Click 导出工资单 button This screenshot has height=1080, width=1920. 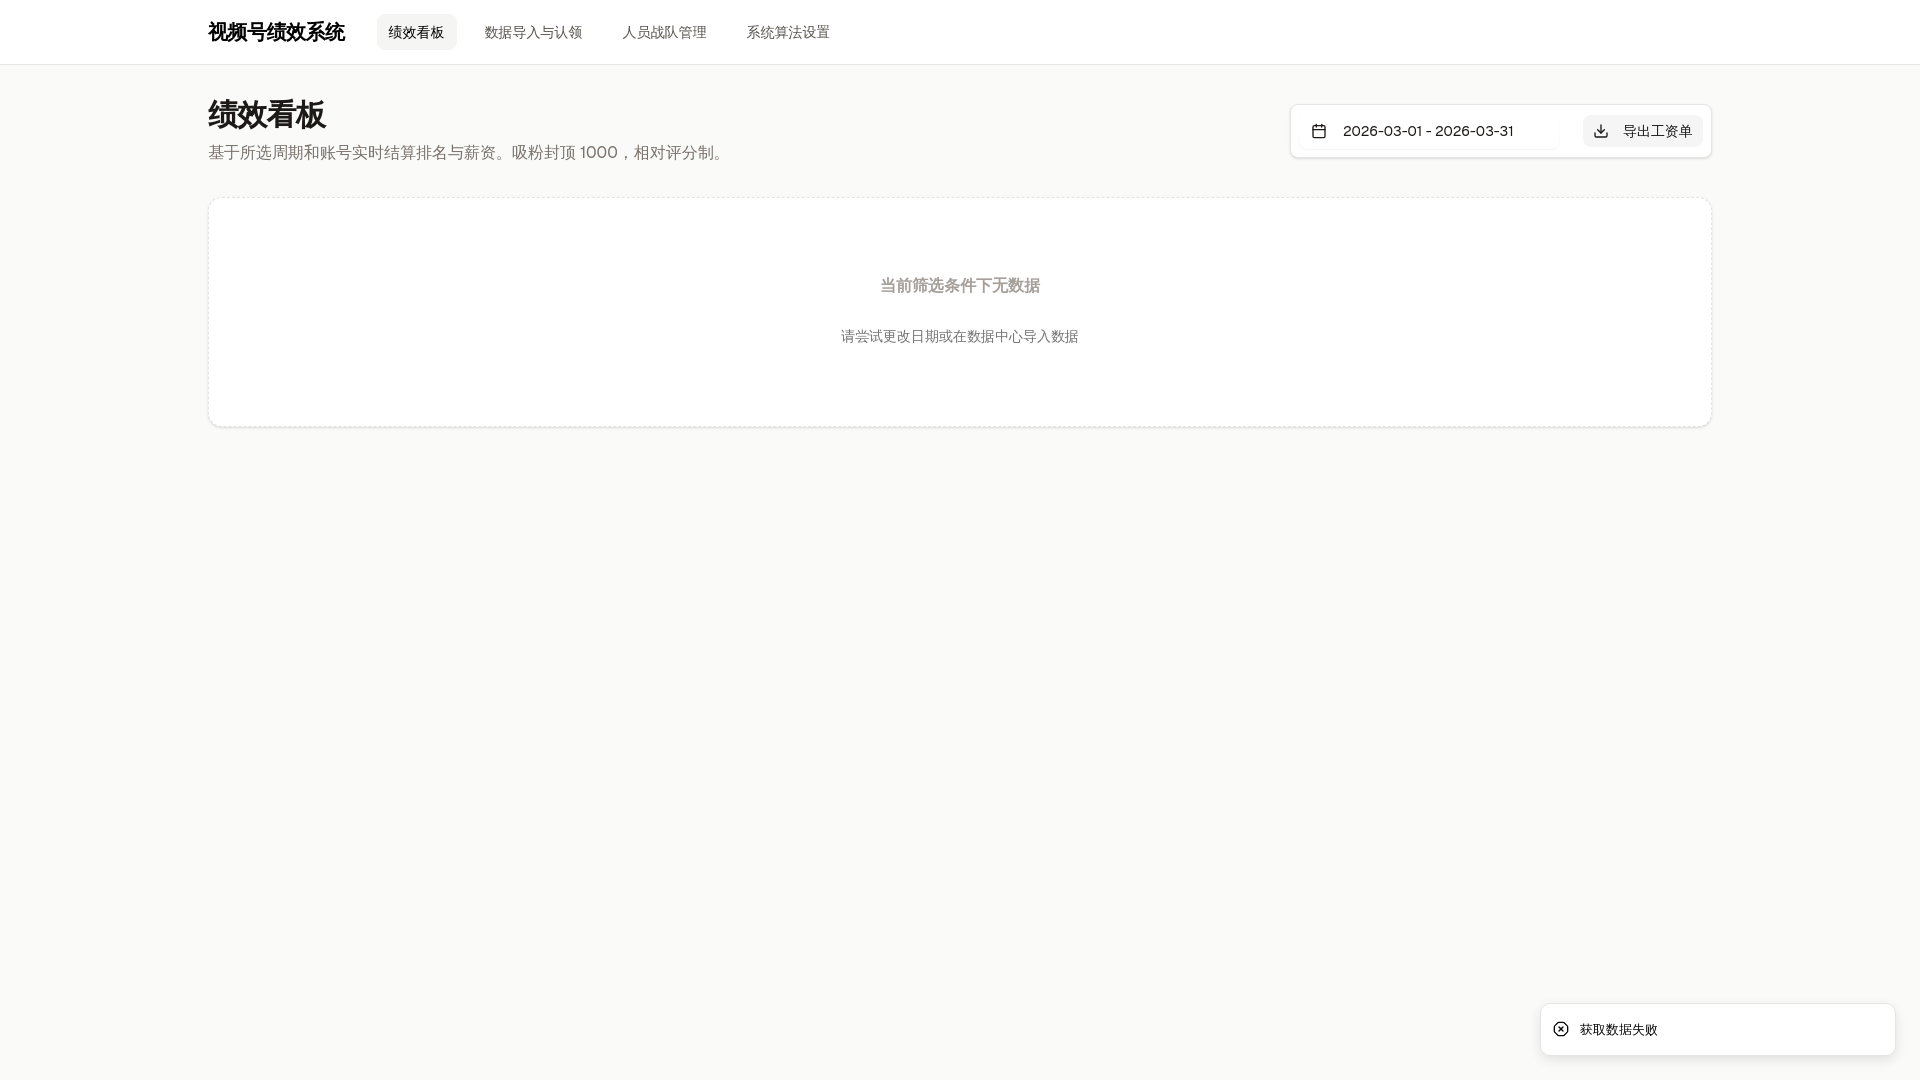[1642, 131]
